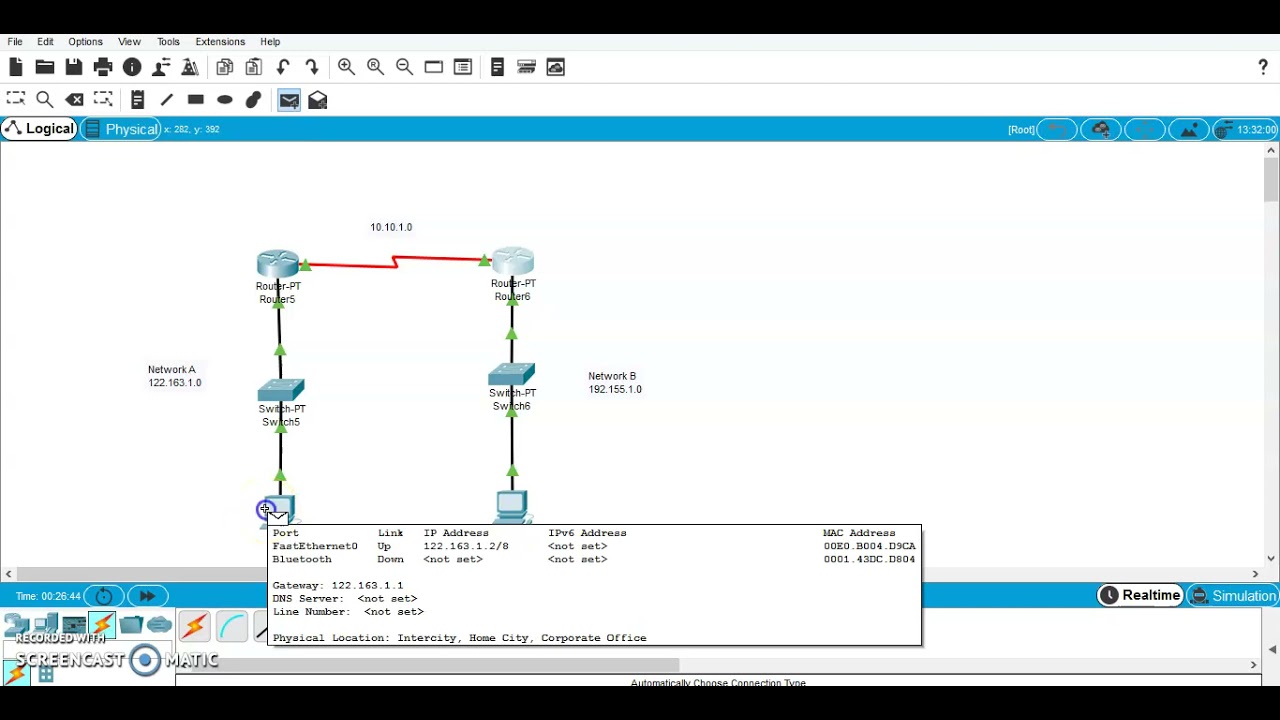Select Router6 on the canvas
The width and height of the screenshot is (1280, 720).
[513, 262]
